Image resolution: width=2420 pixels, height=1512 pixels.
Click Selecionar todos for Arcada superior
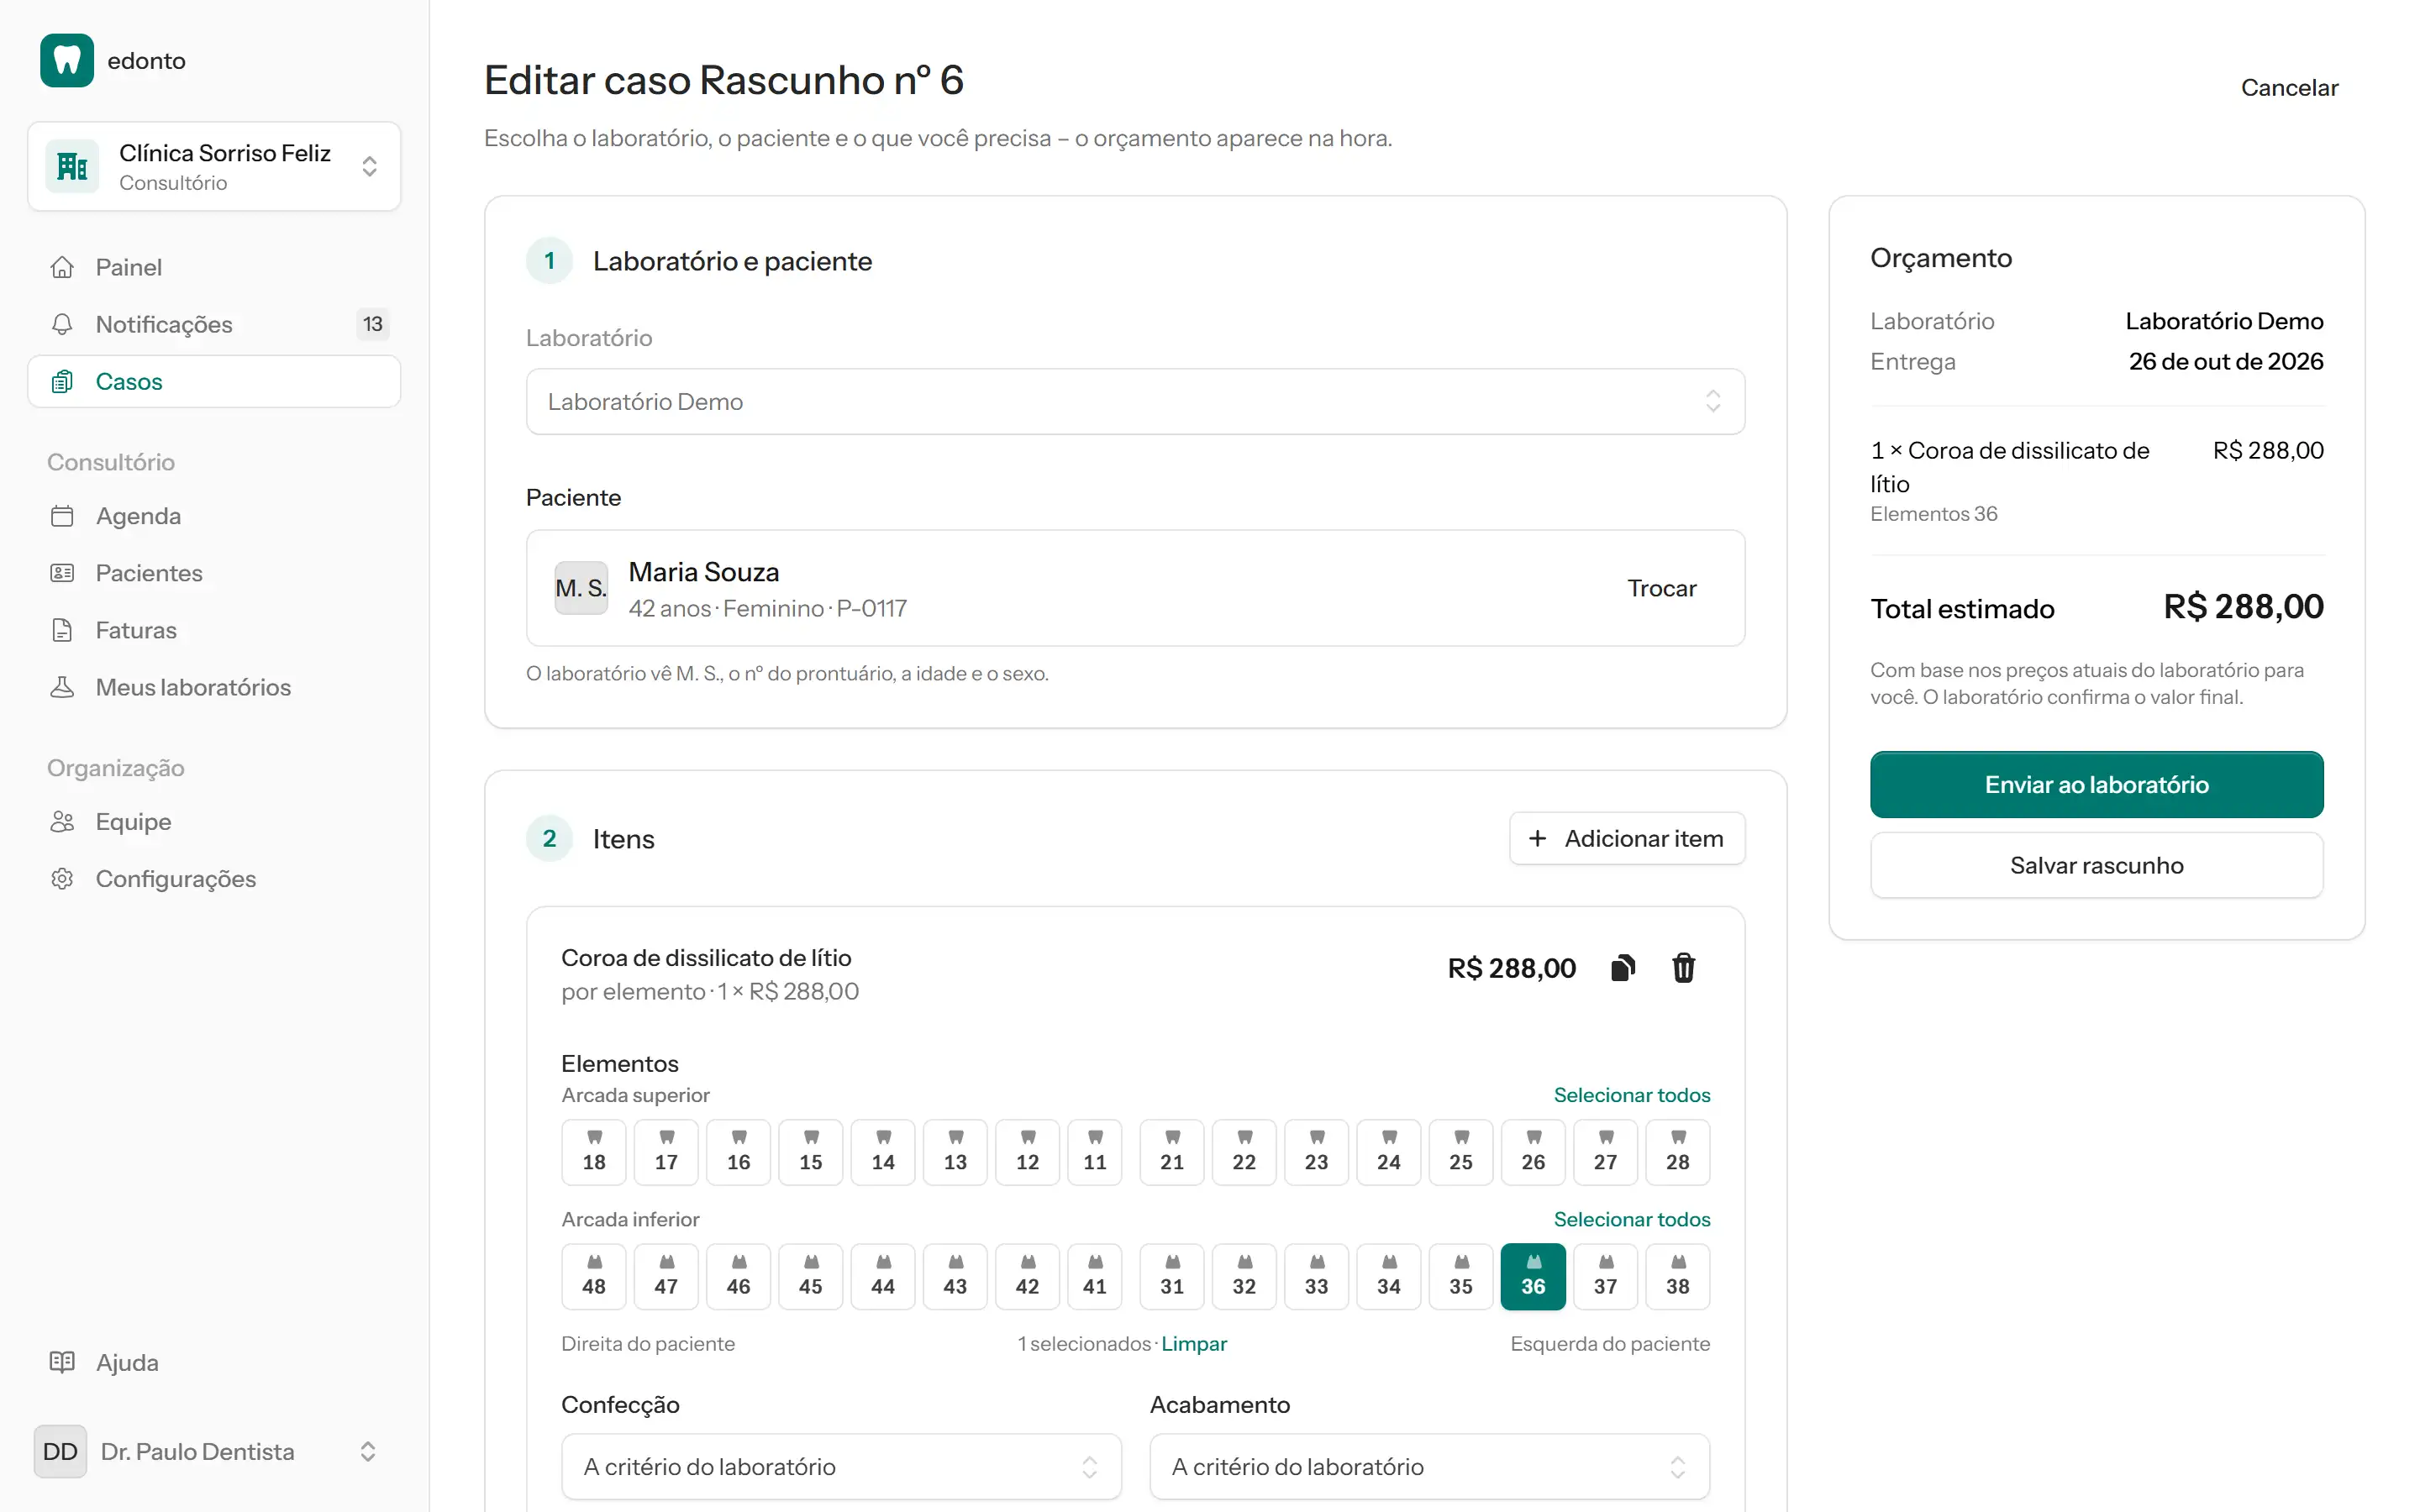(1631, 1095)
